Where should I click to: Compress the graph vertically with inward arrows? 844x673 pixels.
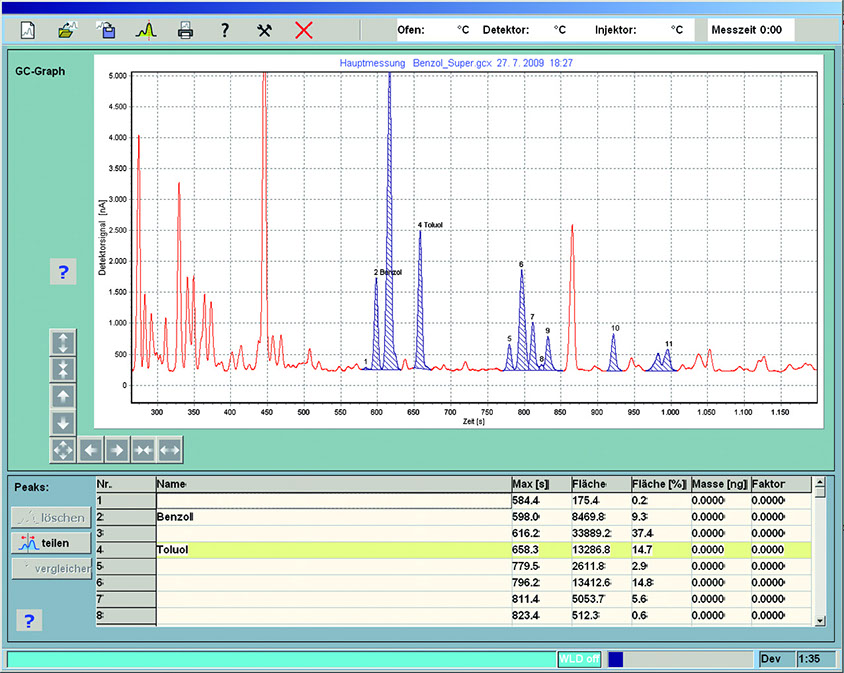point(63,369)
